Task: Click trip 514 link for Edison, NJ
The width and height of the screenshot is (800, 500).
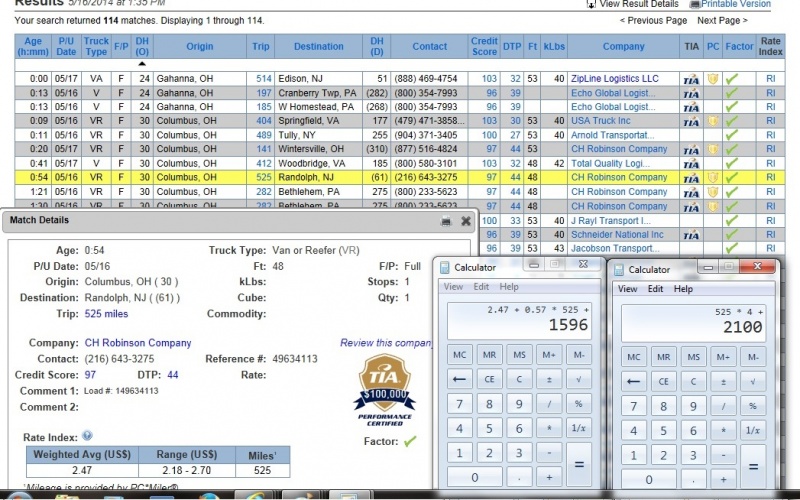Action: pyautogui.click(x=264, y=79)
